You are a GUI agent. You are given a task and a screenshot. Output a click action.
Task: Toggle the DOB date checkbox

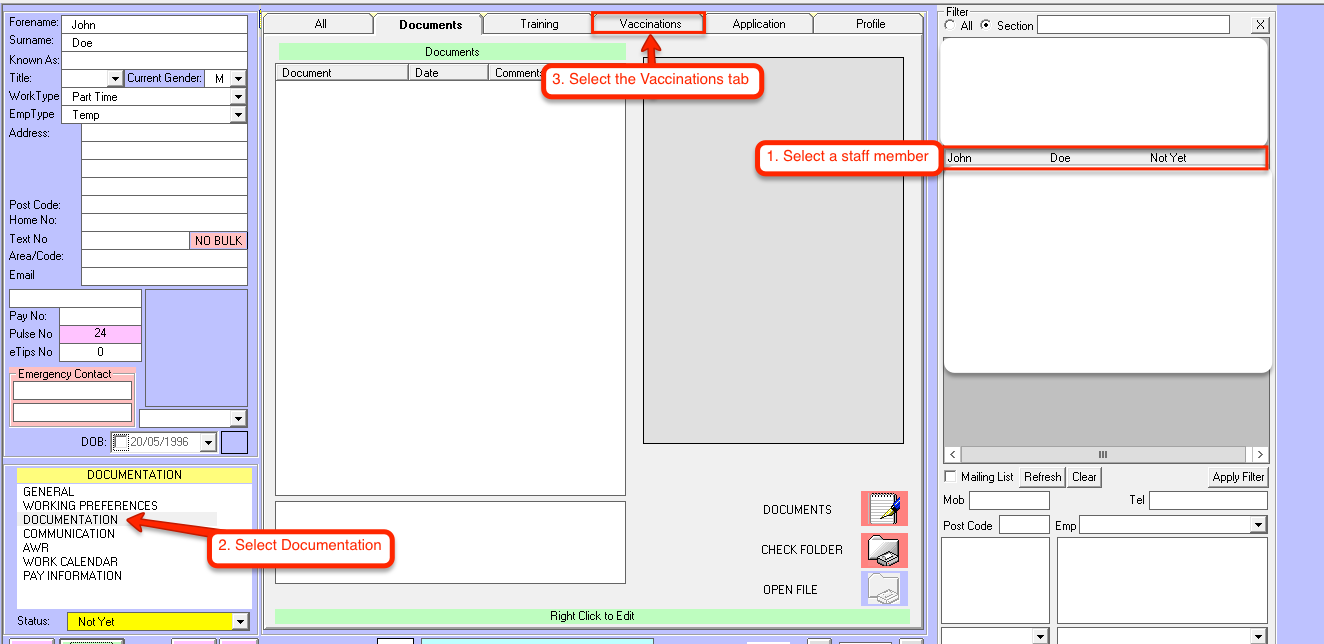[120, 442]
